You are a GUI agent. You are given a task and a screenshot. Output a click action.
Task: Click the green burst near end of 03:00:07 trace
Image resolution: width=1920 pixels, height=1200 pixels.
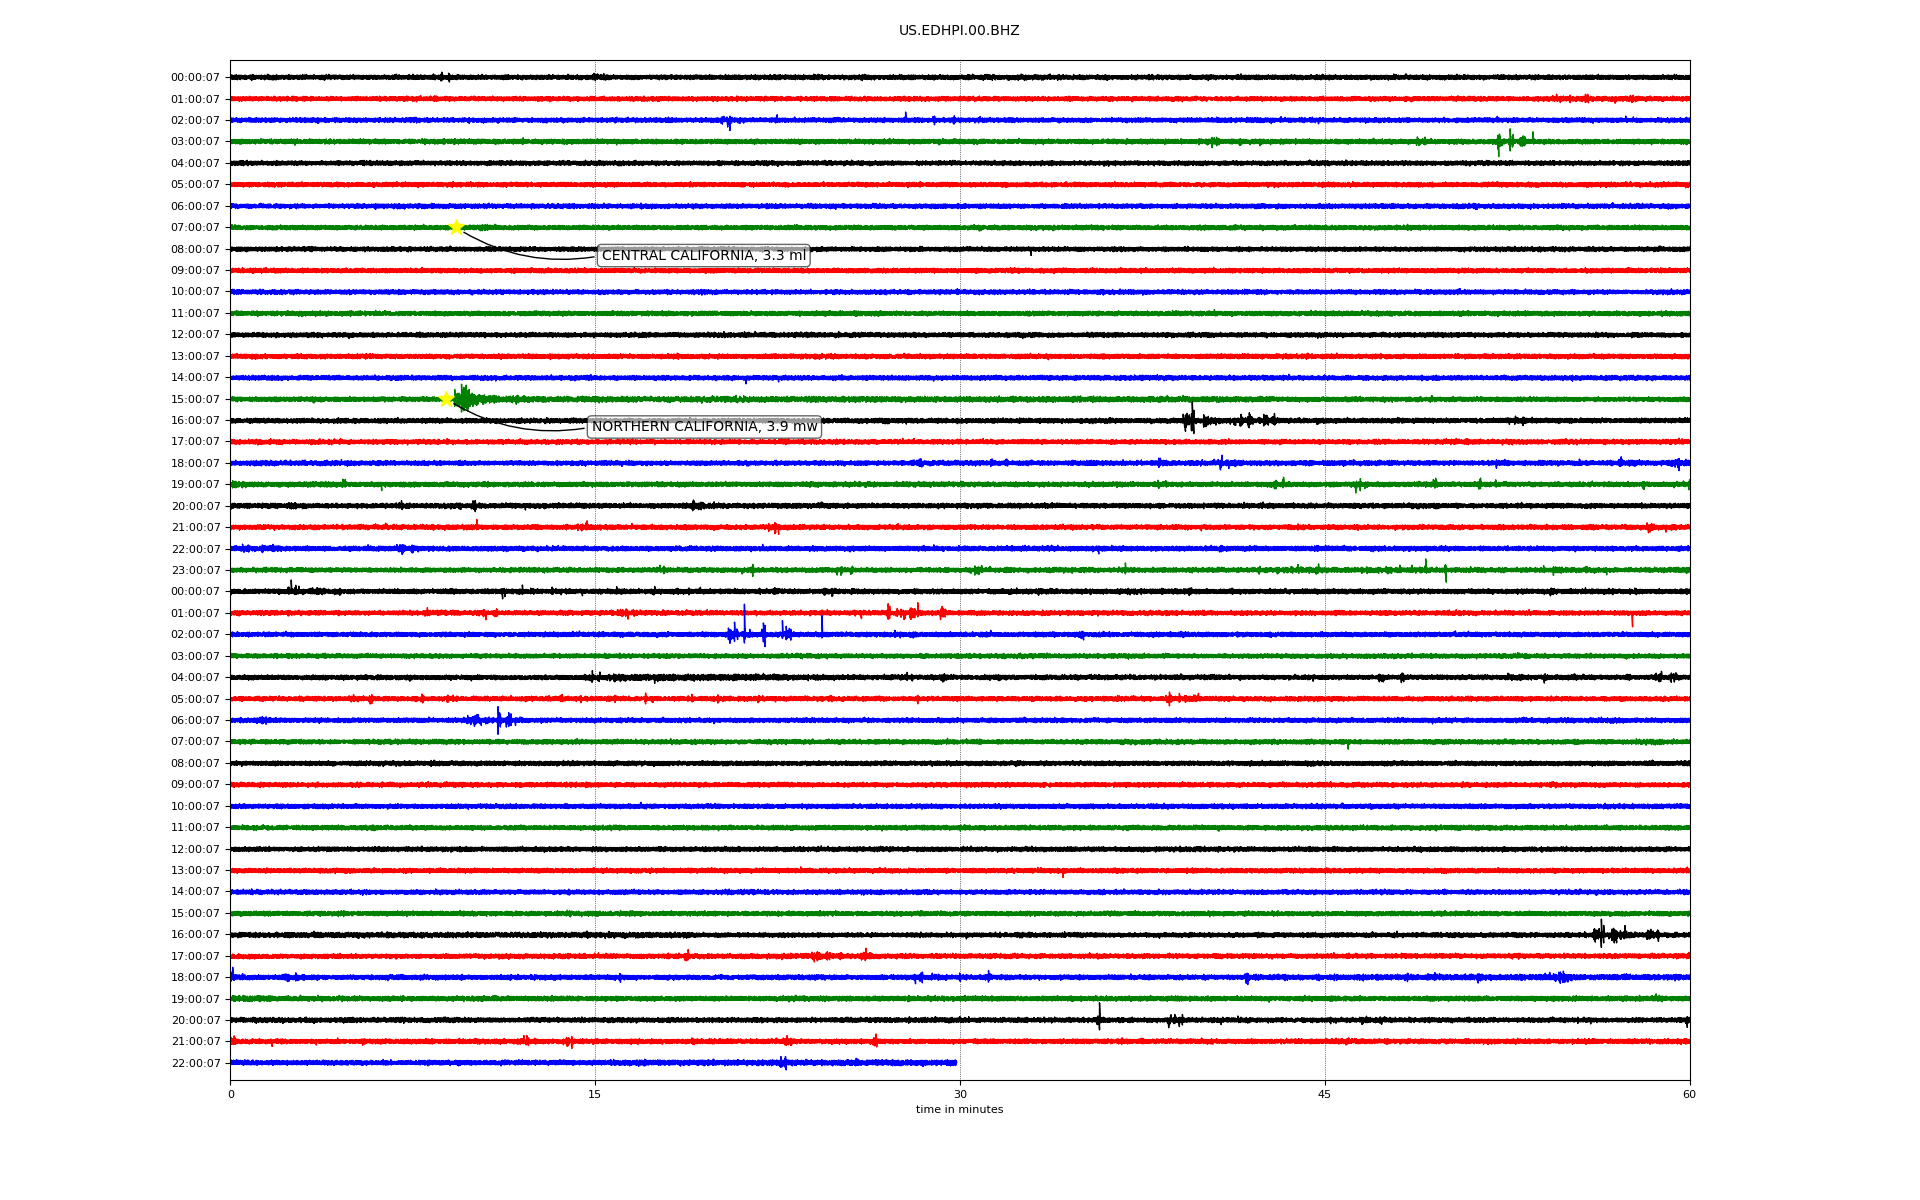[1510, 141]
